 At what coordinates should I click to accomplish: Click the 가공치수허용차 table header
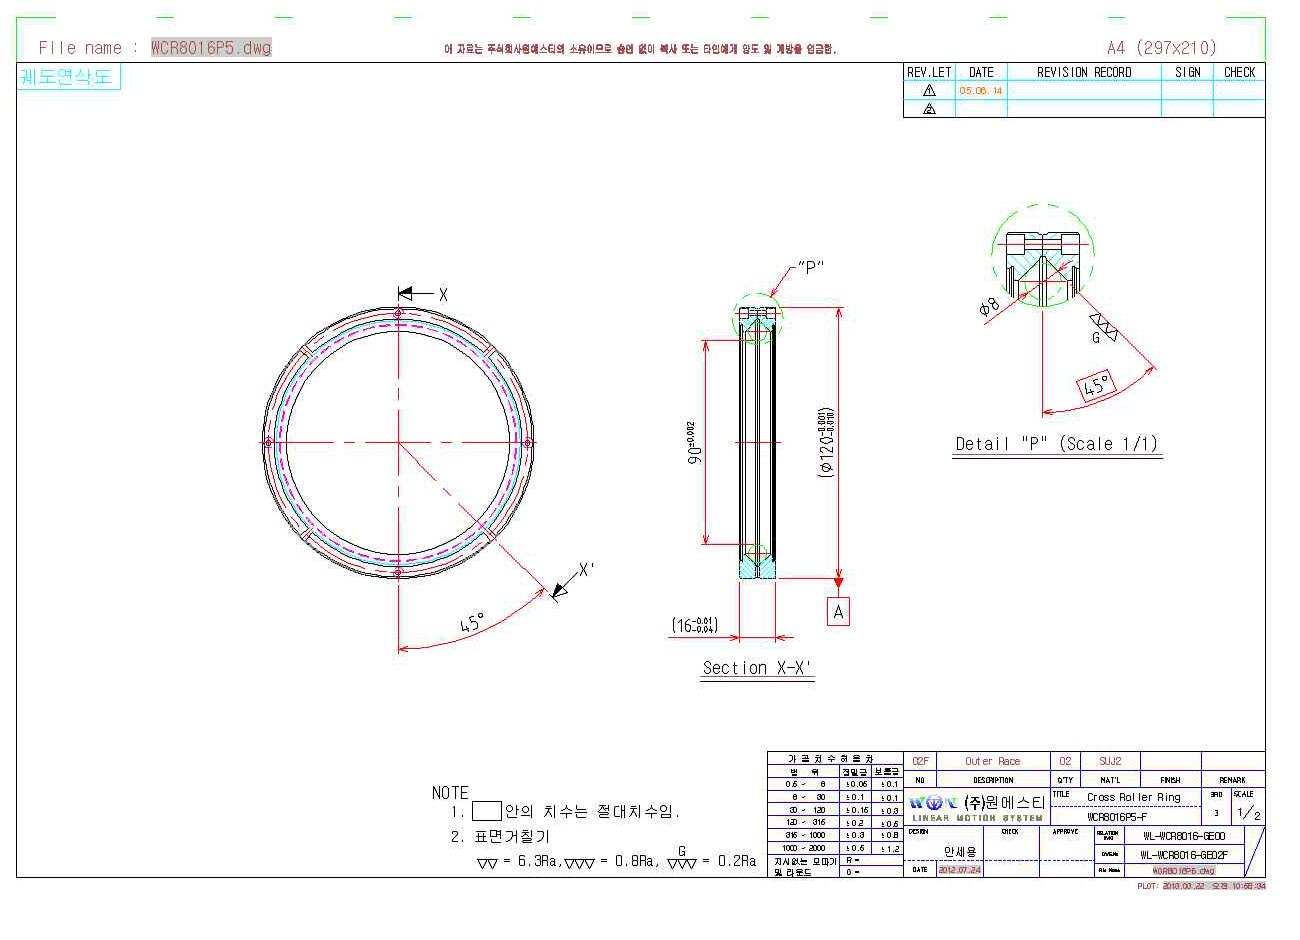point(835,759)
